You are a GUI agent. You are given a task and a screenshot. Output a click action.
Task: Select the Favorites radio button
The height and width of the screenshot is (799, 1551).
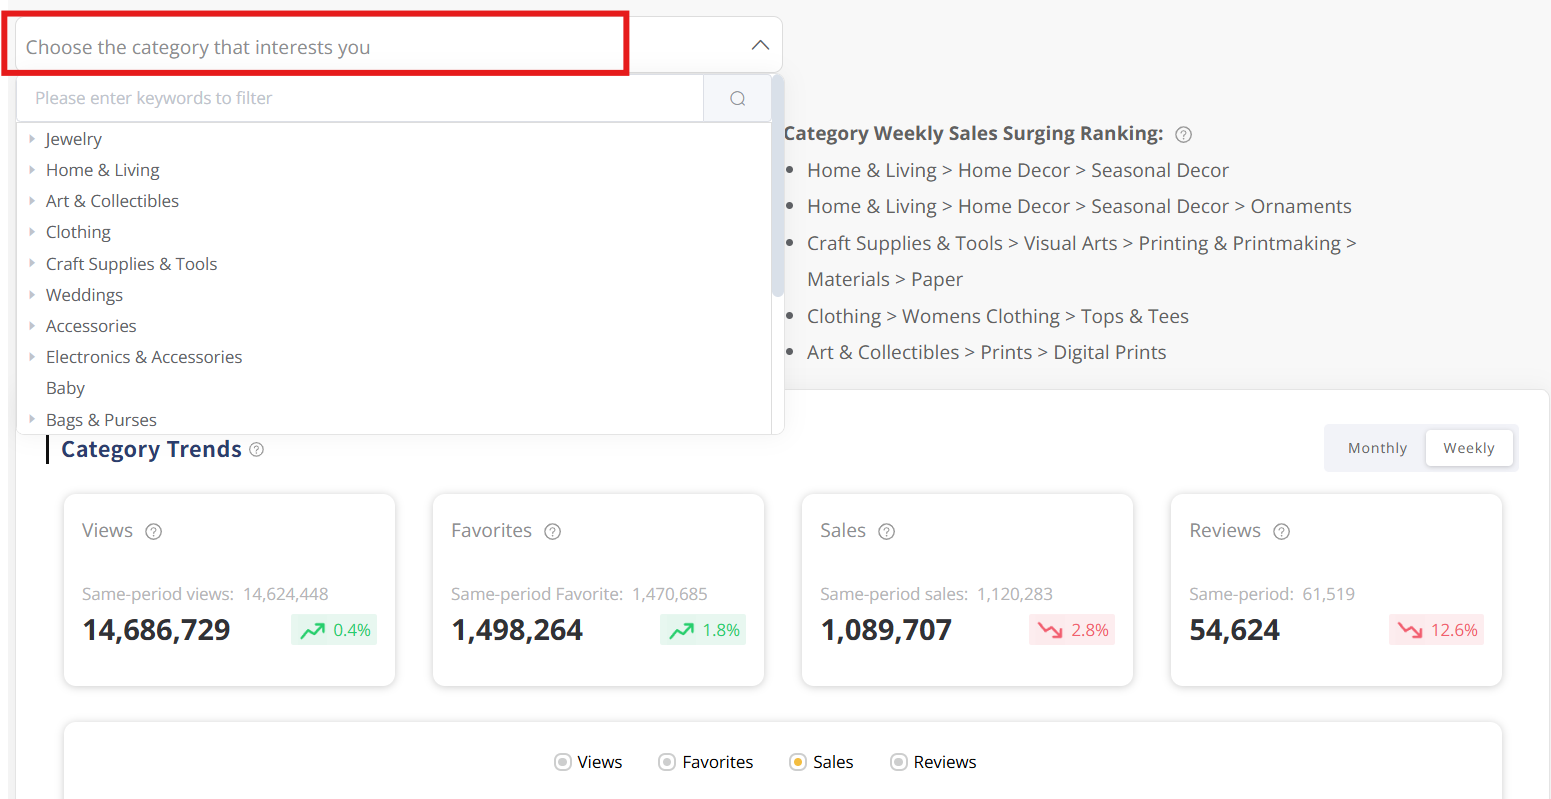point(667,762)
